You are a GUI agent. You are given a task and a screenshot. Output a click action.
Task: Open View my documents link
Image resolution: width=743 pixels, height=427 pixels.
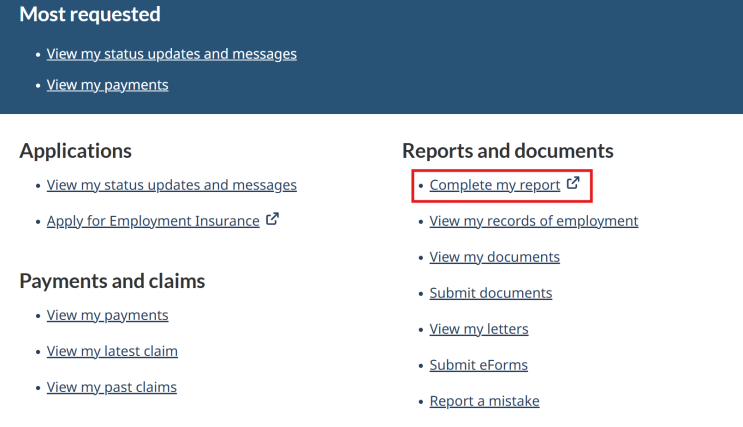click(495, 257)
